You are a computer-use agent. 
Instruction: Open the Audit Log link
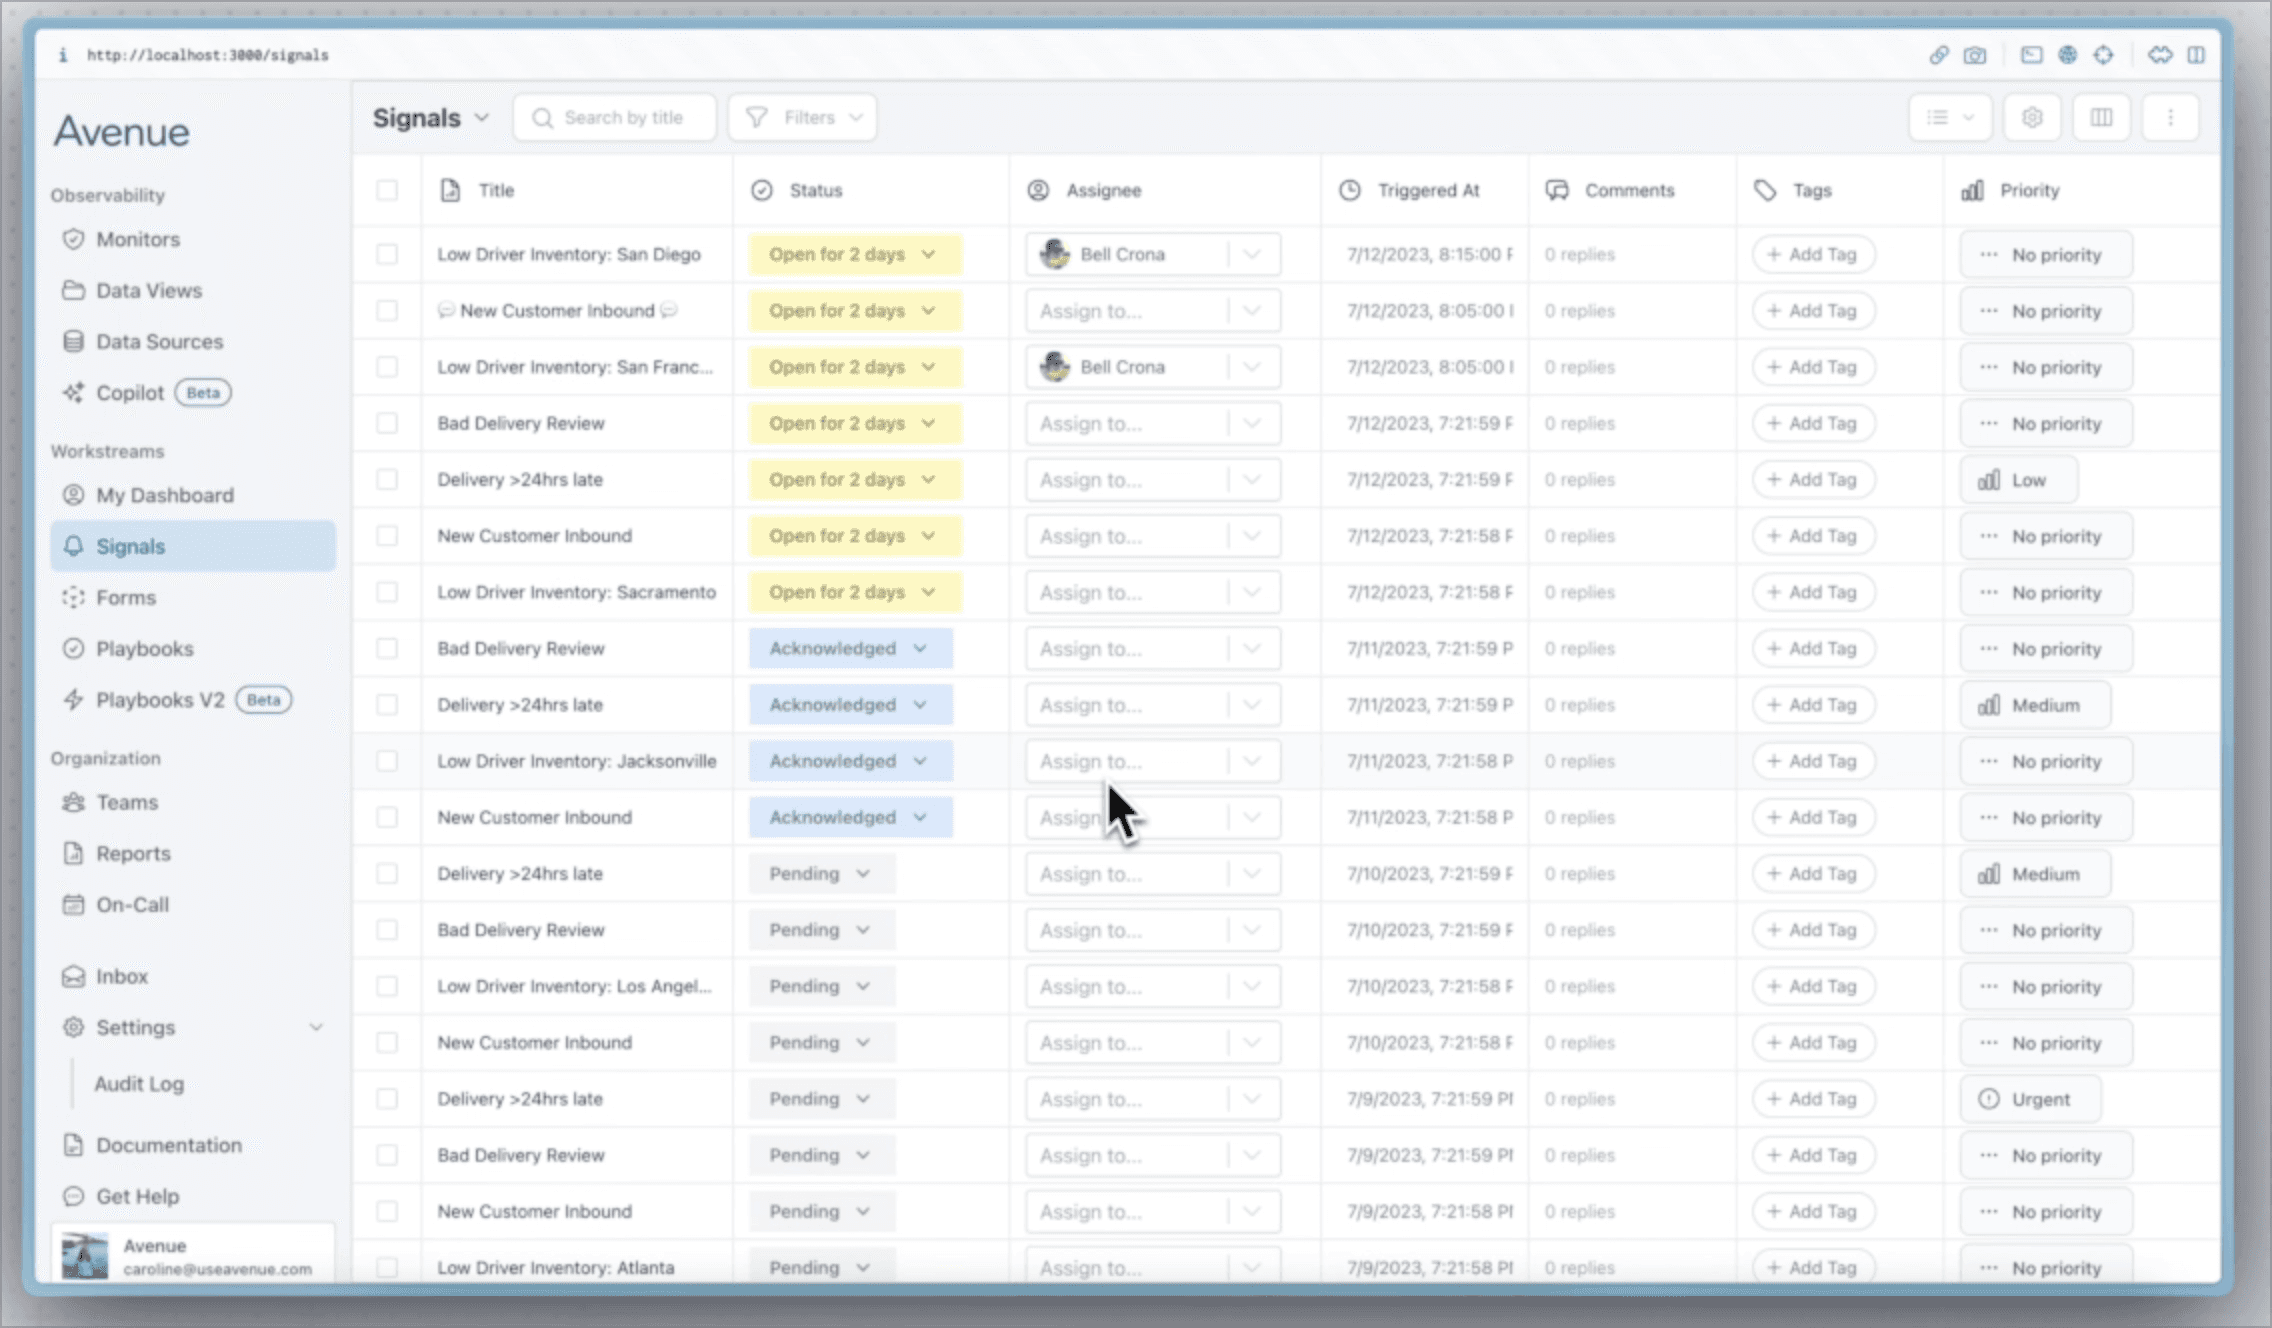pyautogui.click(x=139, y=1084)
